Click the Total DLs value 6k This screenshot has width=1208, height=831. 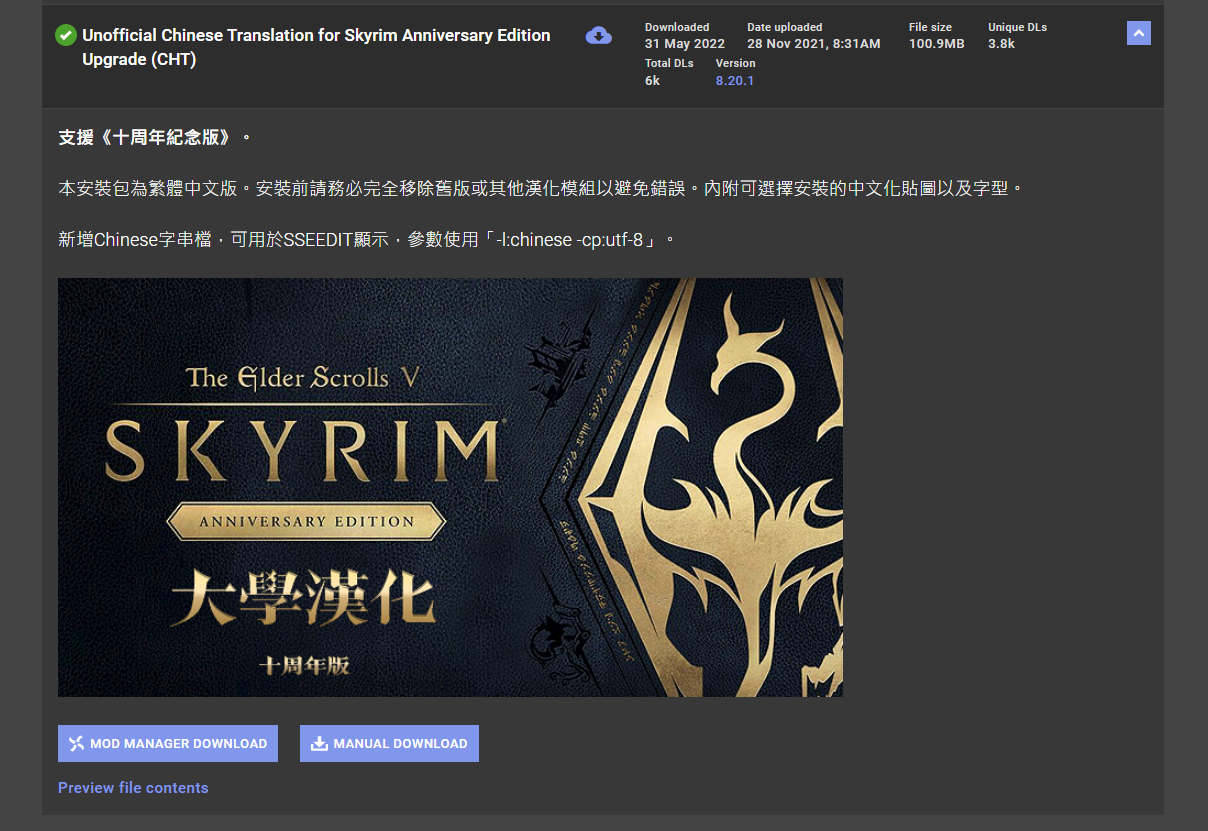point(652,81)
